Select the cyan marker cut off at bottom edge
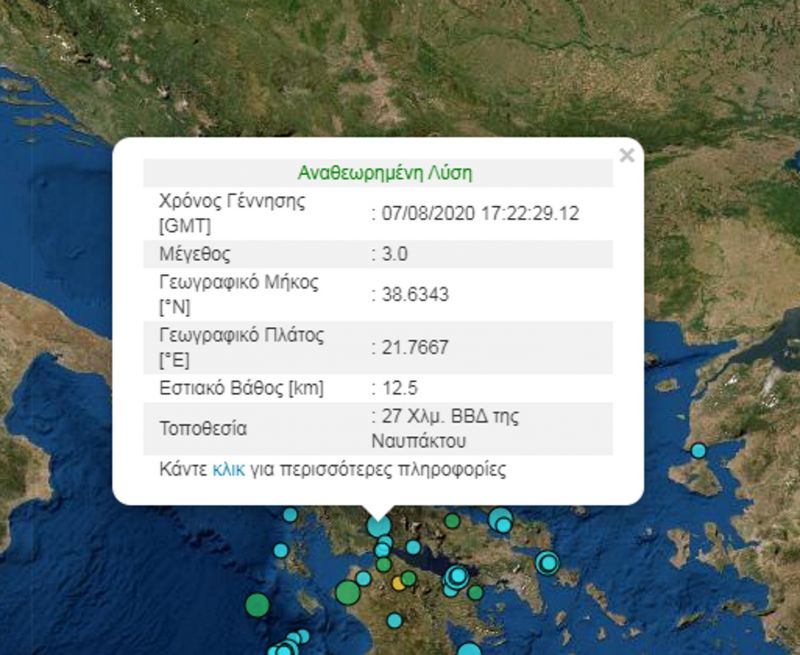This screenshot has width=800, height=655. (x=468, y=650)
